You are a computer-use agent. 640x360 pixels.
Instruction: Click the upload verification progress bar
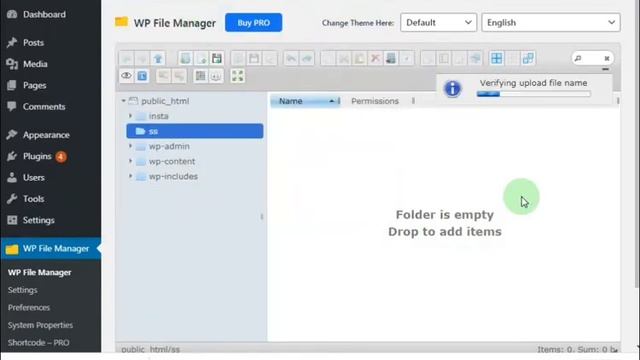point(533,94)
